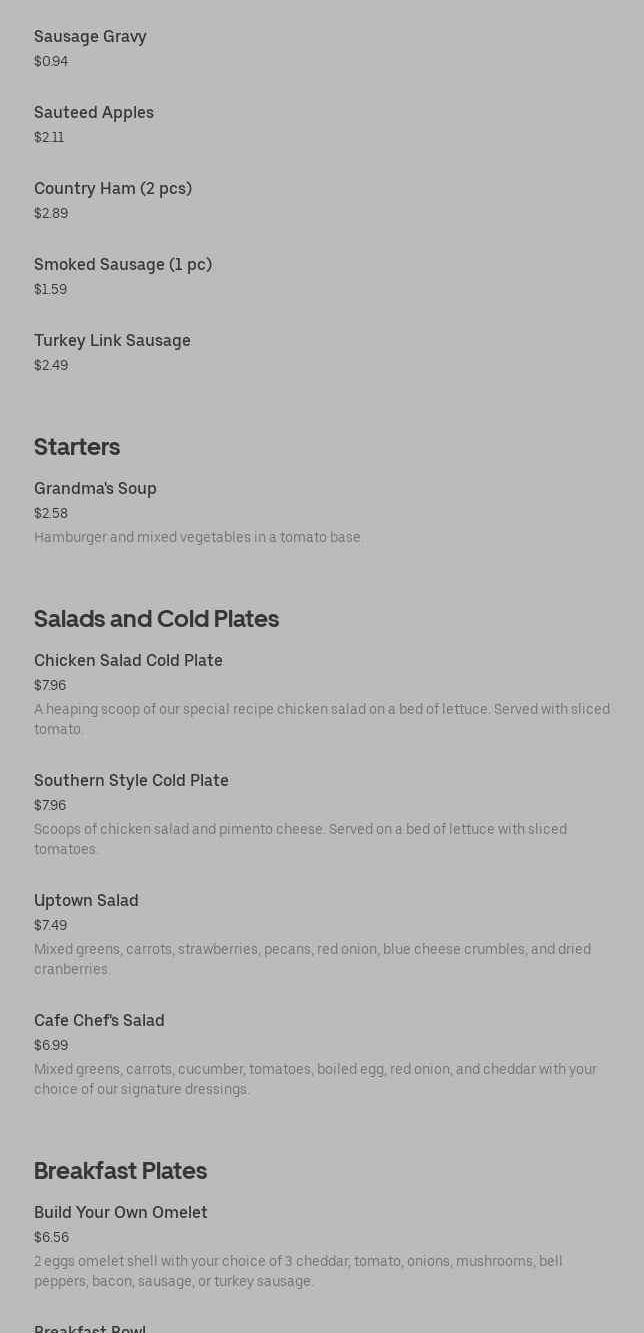Open Southern Style Cold Plate item
Image resolution: width=644 pixels, height=1333 pixels.
click(131, 781)
